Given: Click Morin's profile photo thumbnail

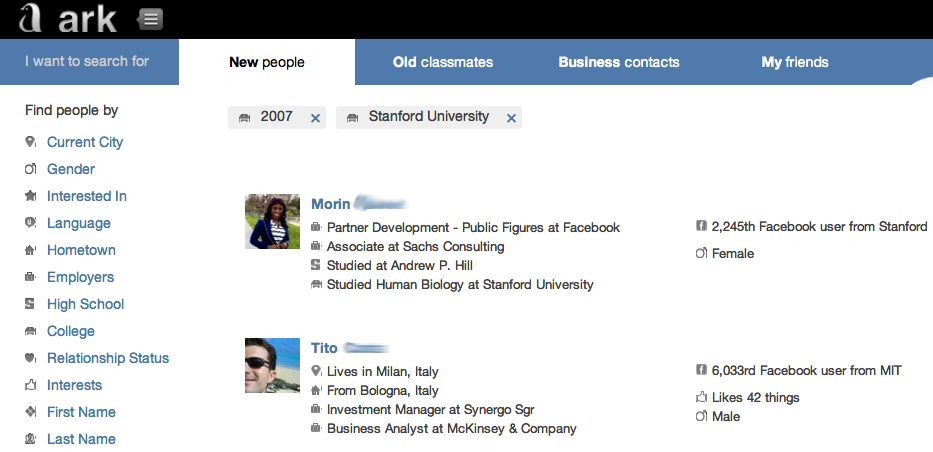Looking at the screenshot, I should (272, 221).
